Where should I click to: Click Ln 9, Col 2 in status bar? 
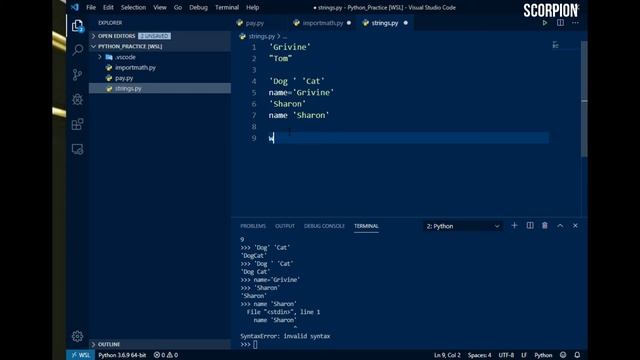pyautogui.click(x=447, y=355)
